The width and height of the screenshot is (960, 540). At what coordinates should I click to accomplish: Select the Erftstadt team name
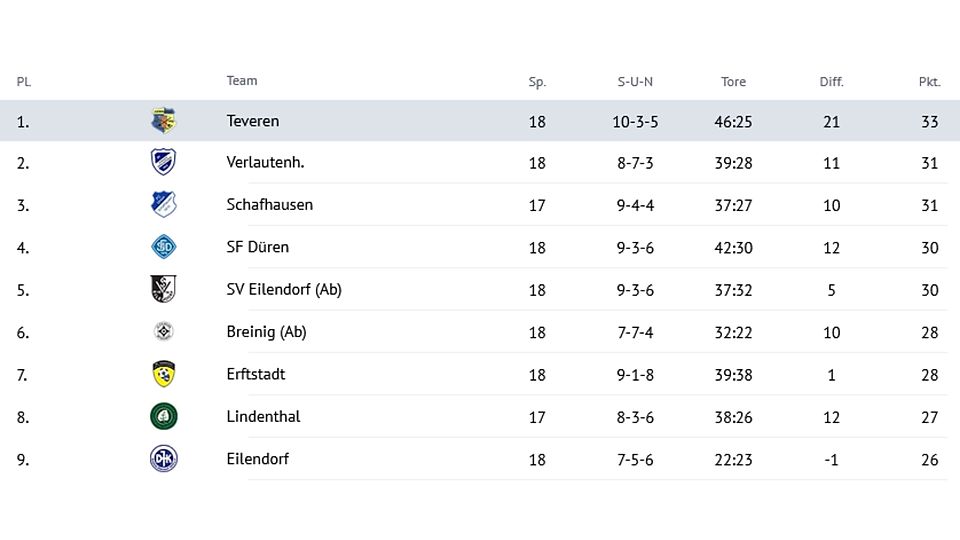256,374
